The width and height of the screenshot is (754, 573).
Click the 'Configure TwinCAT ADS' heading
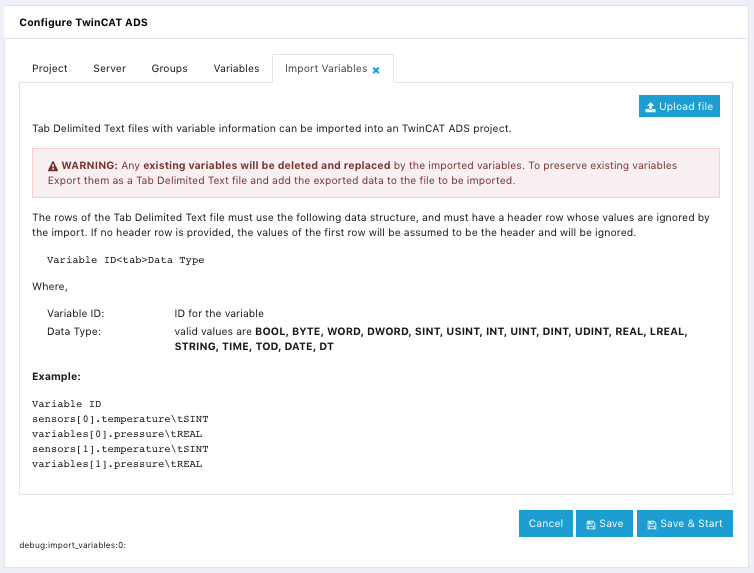coord(84,23)
